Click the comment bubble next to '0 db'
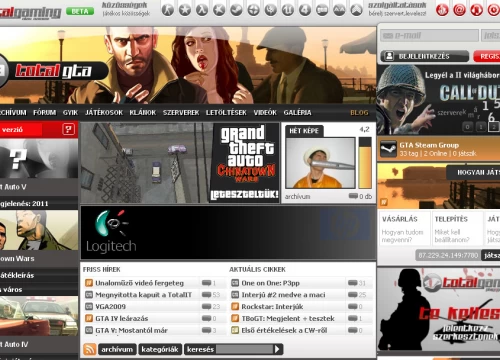 pos(353,196)
